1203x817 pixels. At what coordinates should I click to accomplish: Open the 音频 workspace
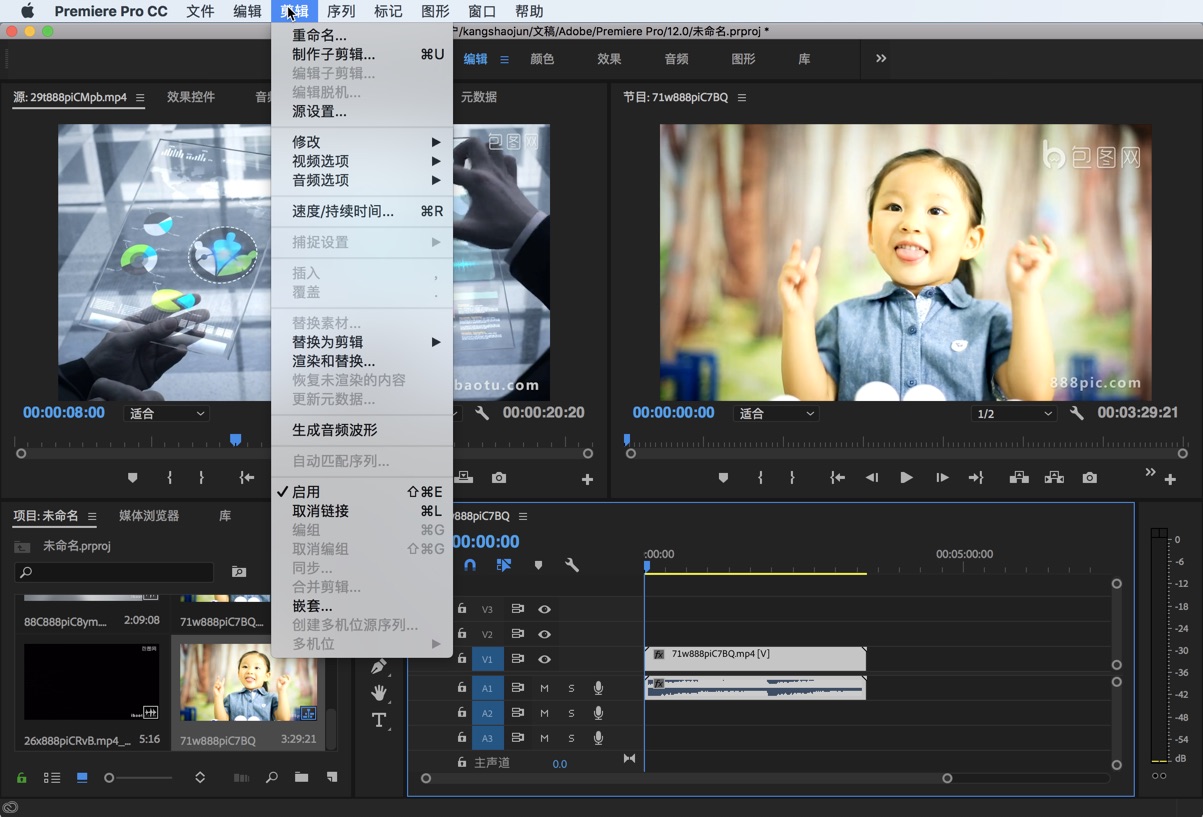676,60
